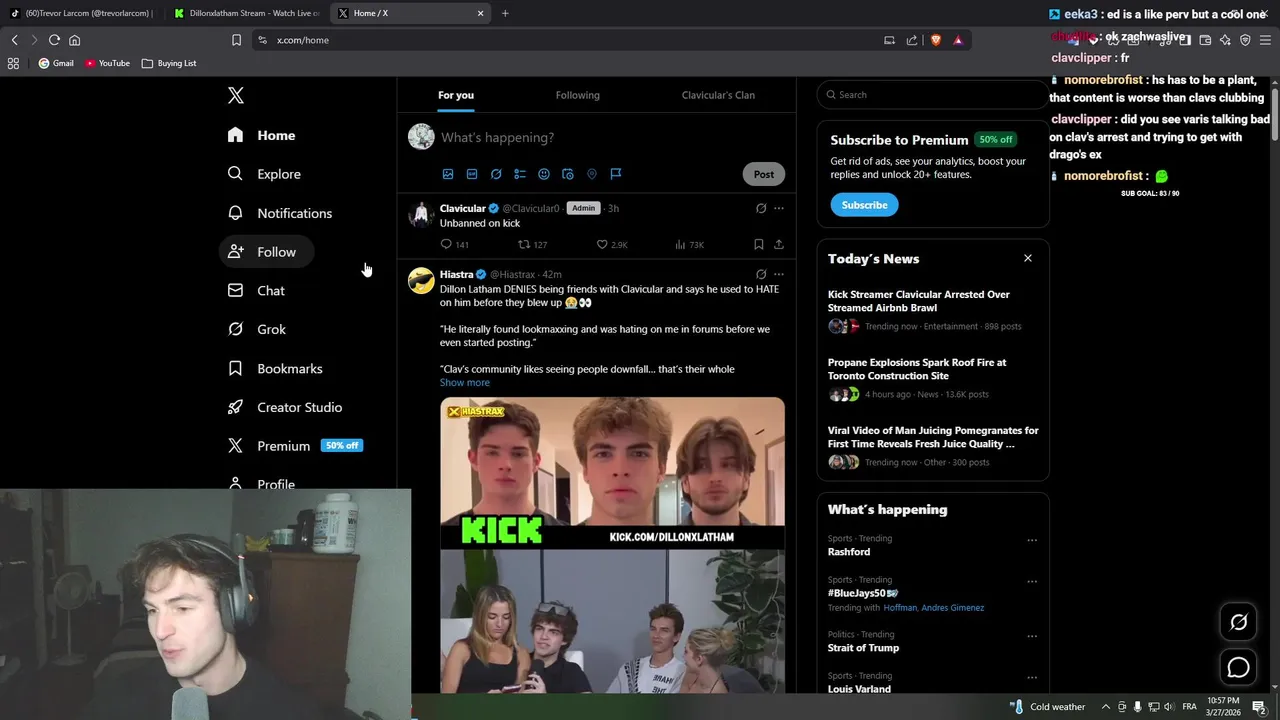Open Windows notification center in taskbar

(1259, 707)
